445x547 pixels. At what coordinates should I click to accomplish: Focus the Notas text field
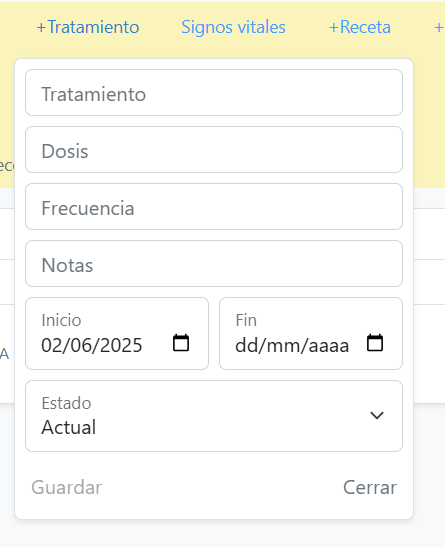pos(214,264)
